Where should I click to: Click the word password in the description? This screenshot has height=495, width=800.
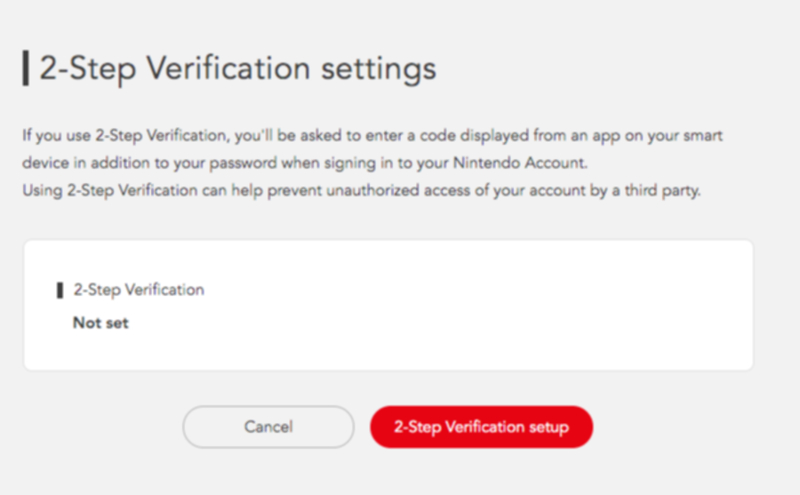click(x=243, y=163)
